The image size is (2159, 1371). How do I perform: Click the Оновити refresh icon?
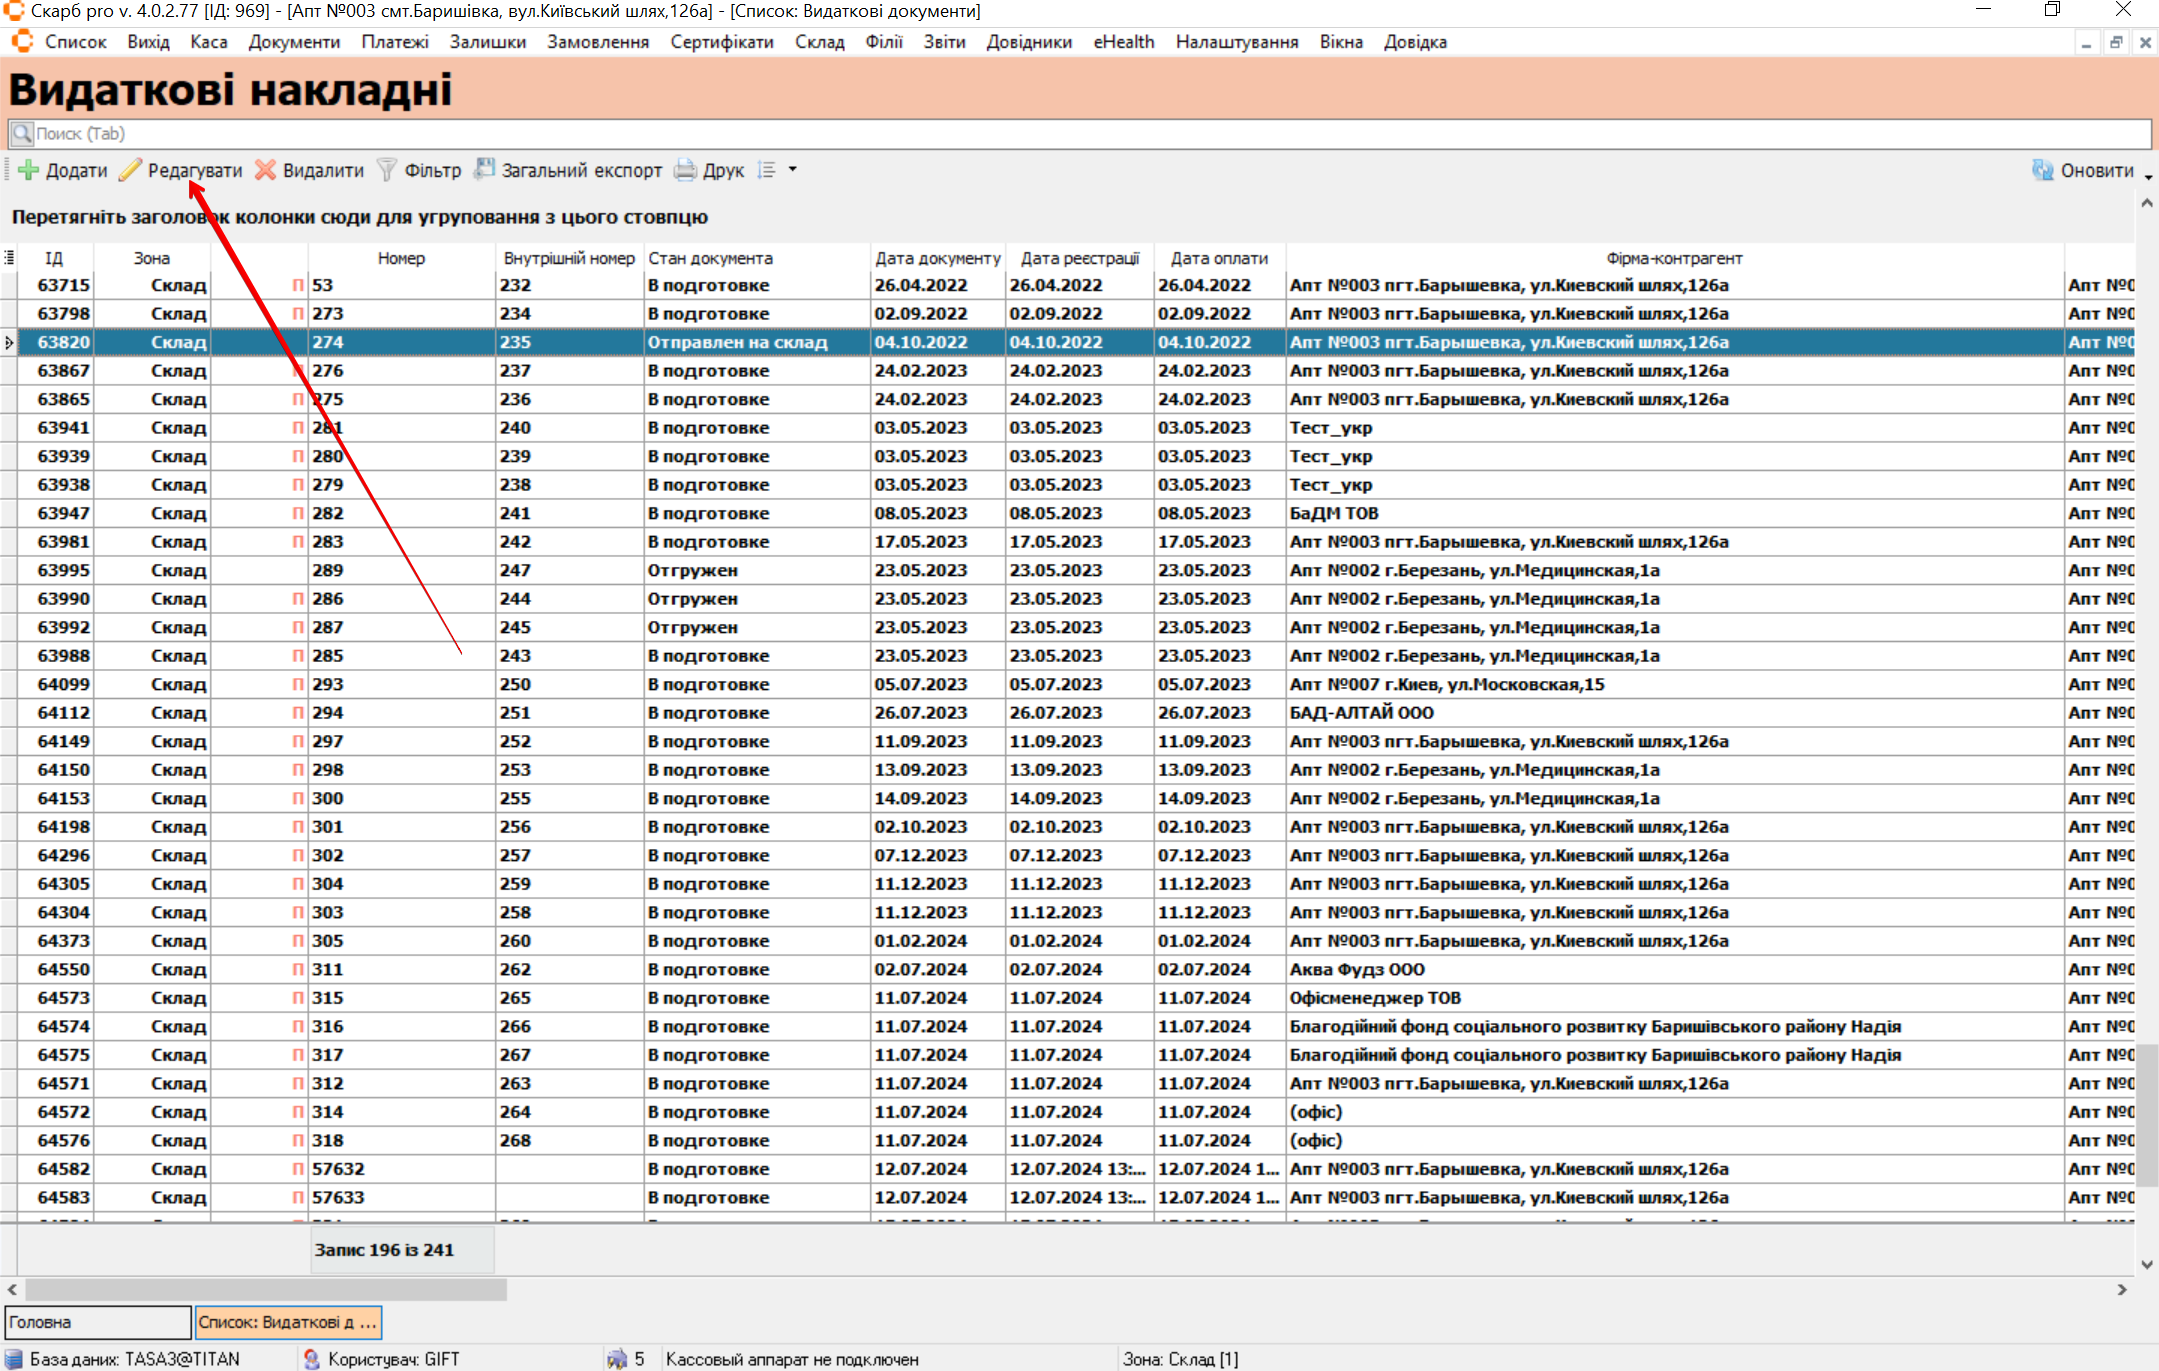tap(2042, 170)
